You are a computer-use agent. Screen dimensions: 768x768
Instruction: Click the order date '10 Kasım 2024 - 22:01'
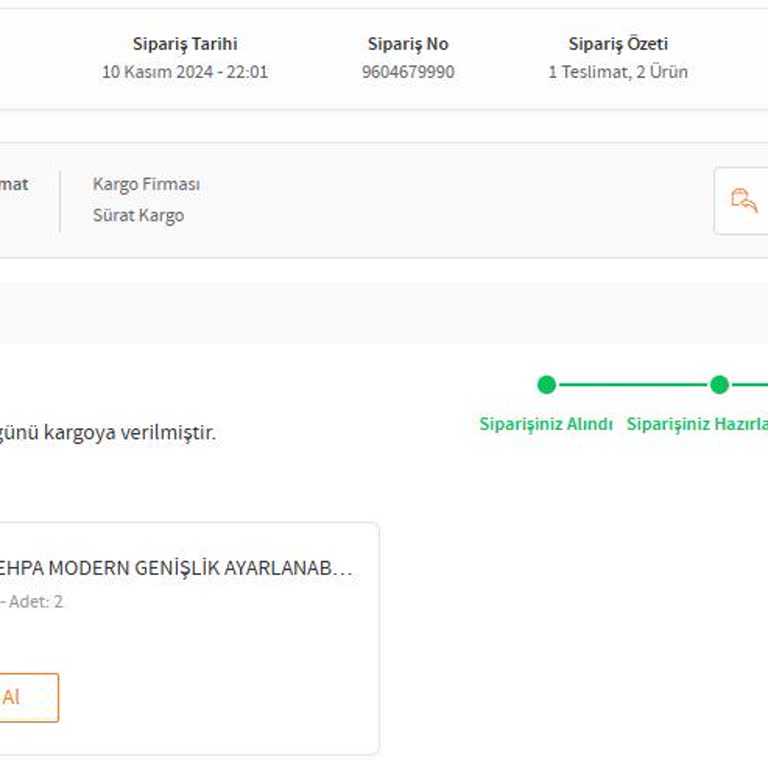[x=185, y=72]
